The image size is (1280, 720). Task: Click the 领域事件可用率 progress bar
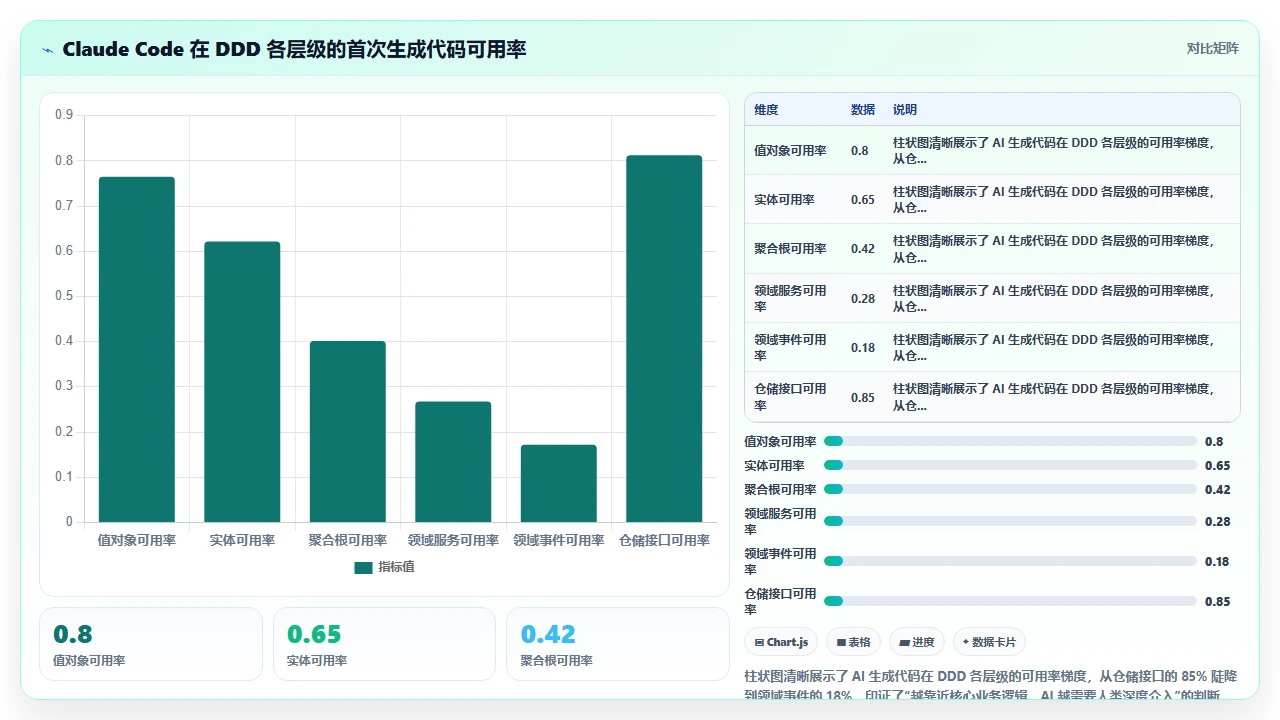[x=1010, y=561]
